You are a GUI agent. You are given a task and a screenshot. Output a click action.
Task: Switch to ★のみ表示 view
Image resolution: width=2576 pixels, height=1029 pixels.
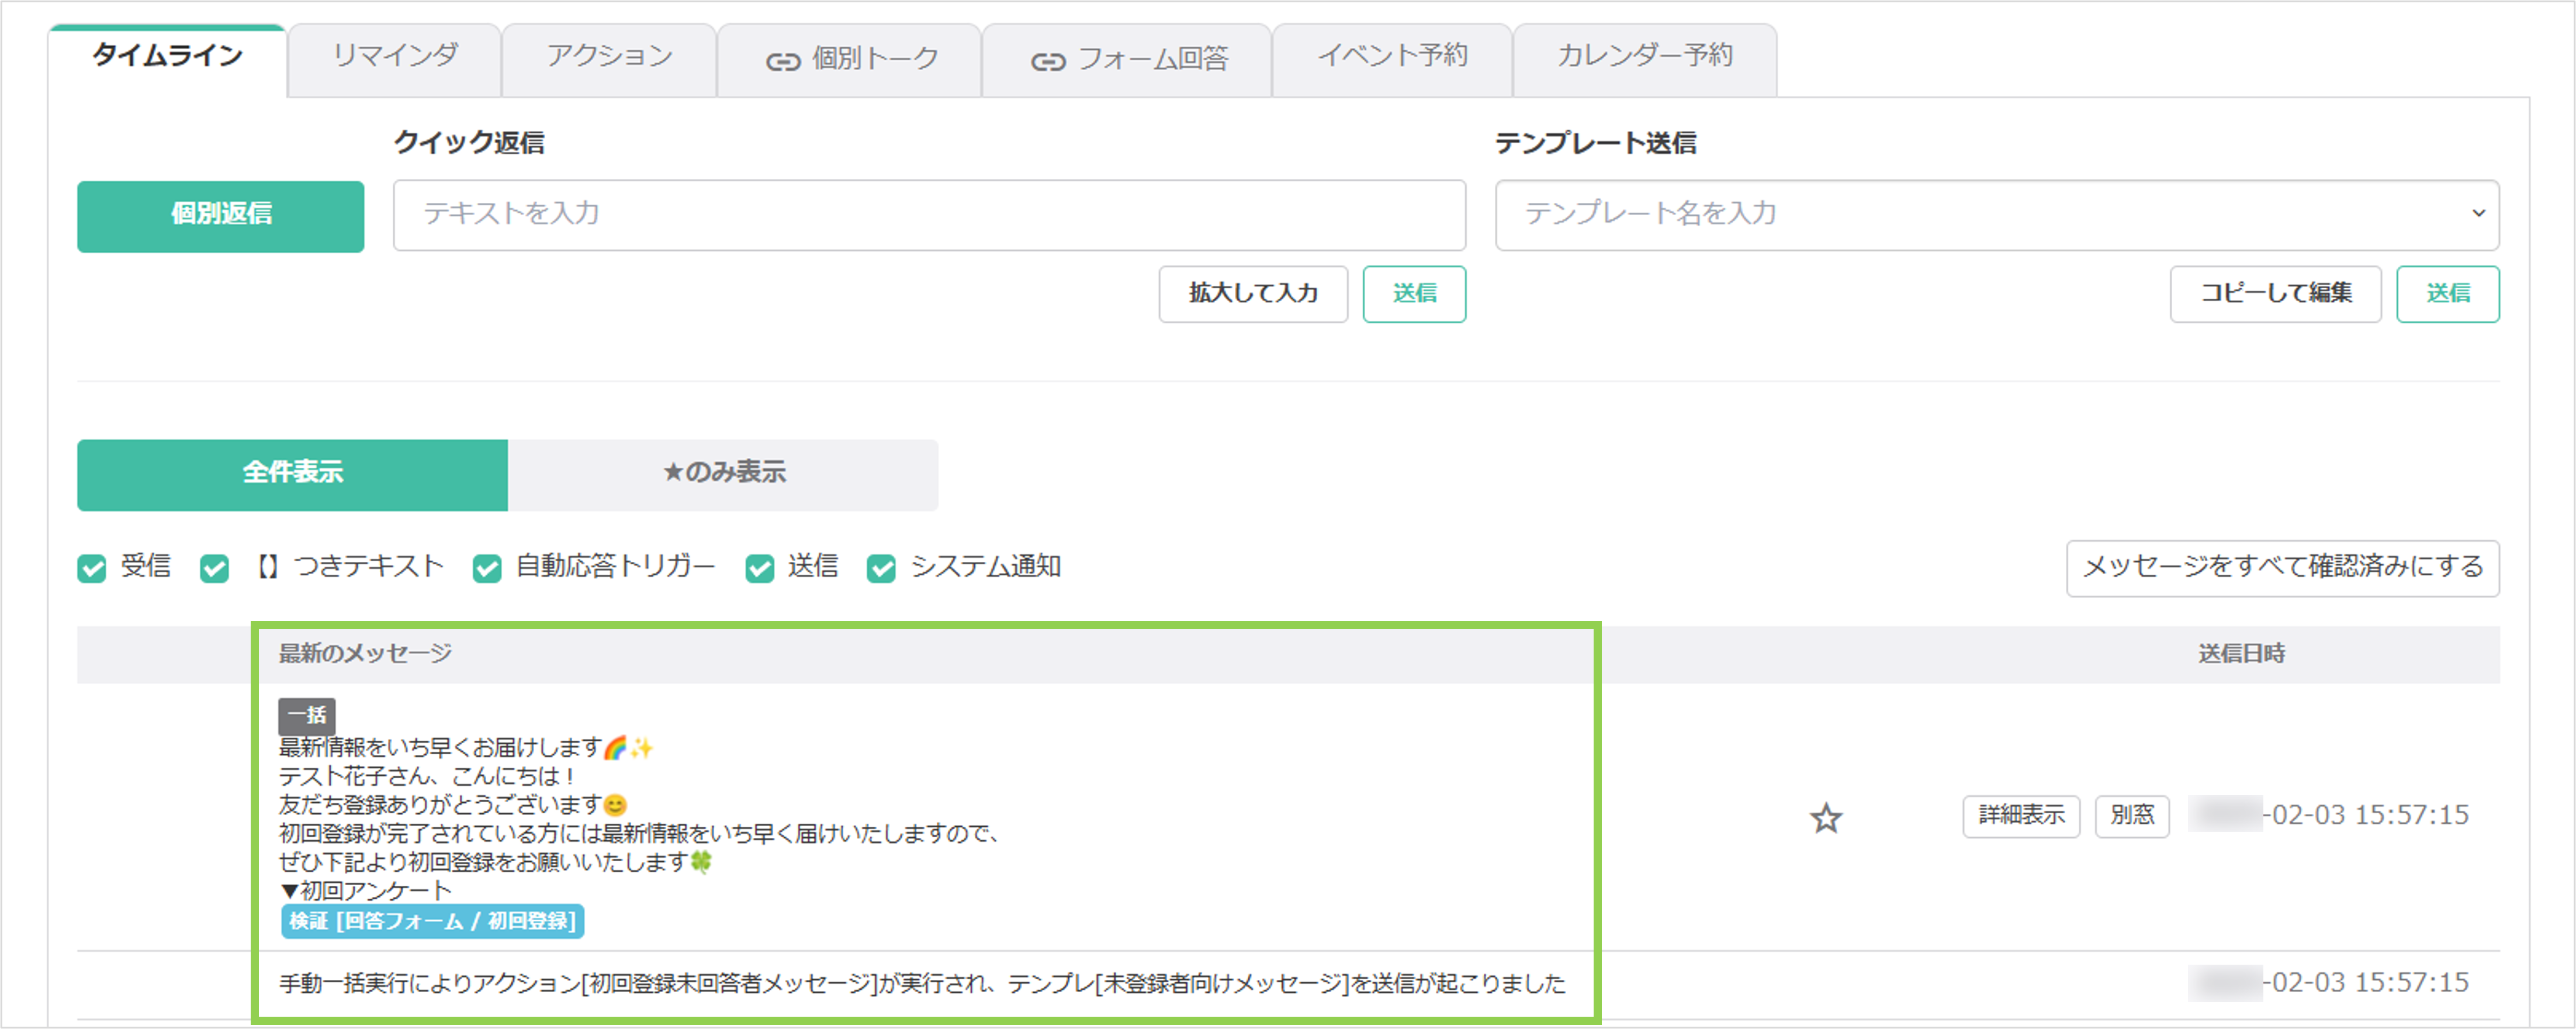(x=724, y=474)
